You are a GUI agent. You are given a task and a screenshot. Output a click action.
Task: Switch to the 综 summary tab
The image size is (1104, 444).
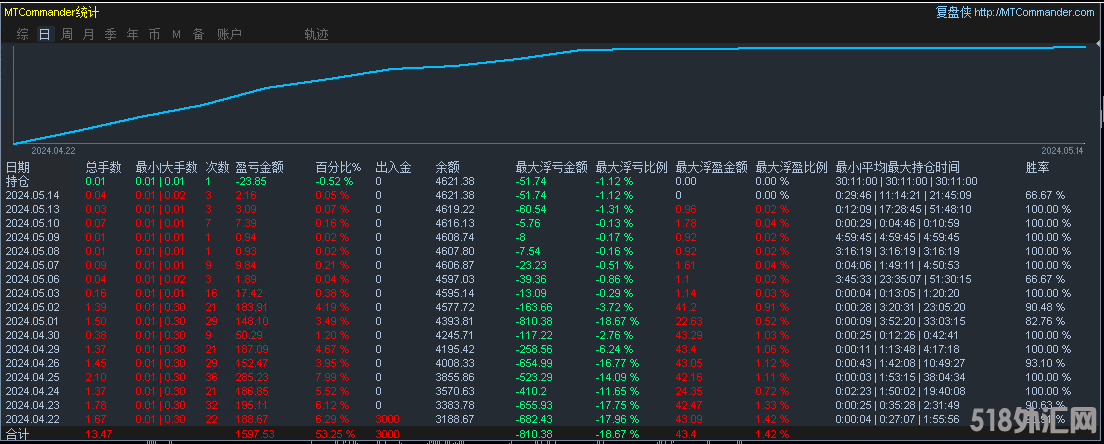(x=22, y=34)
